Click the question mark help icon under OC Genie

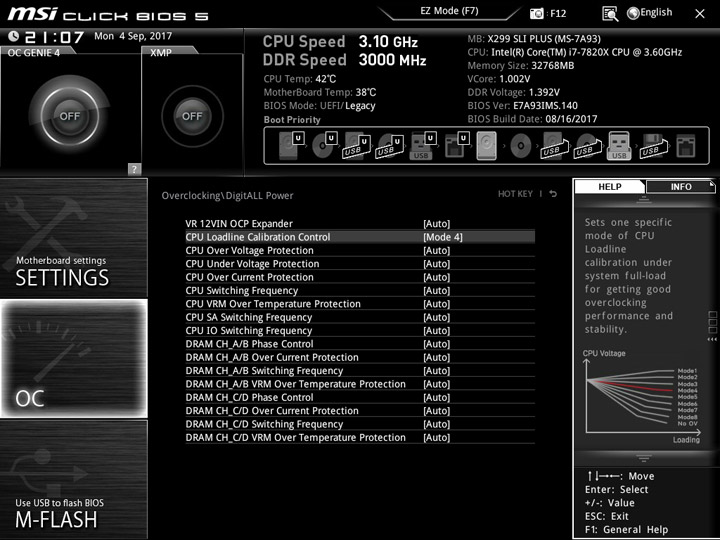click(134, 169)
